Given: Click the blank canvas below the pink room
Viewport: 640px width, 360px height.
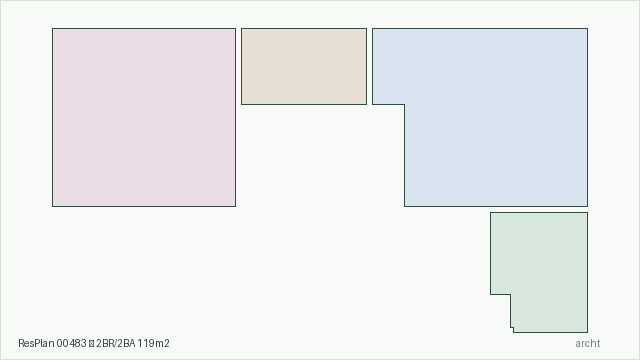Looking at the screenshot, I should [x=144, y=269].
